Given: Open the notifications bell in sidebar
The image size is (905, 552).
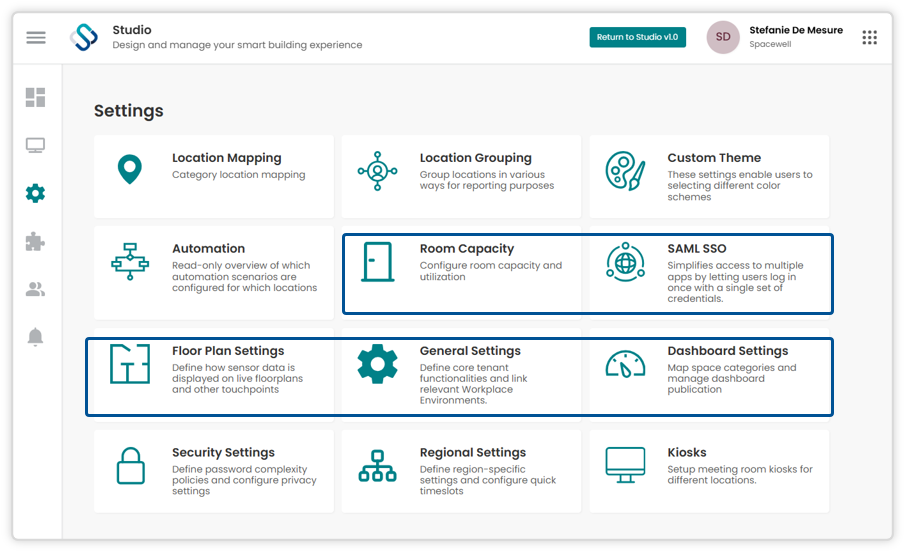Looking at the screenshot, I should [x=35, y=337].
